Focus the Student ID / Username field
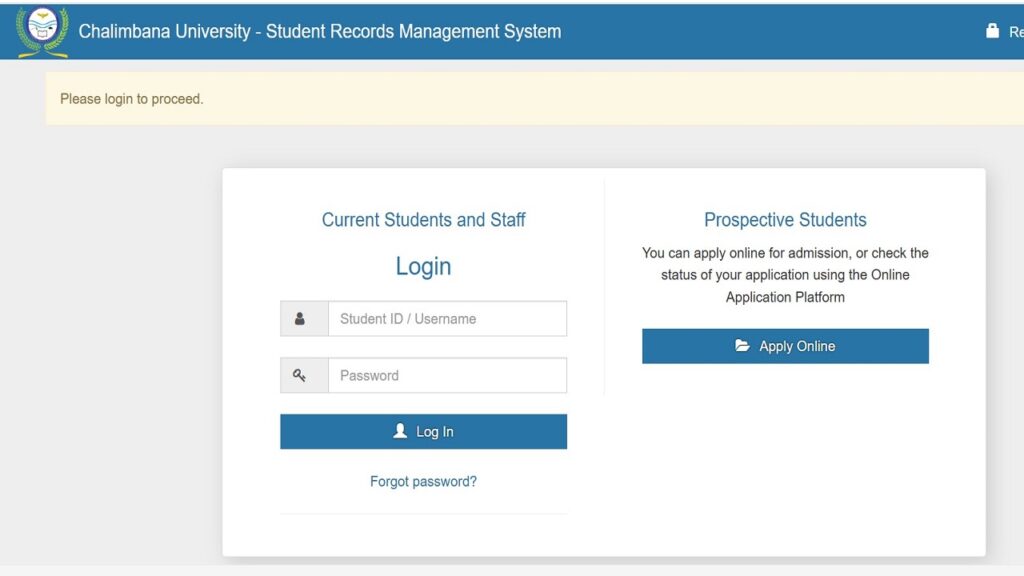Image resolution: width=1024 pixels, height=576 pixels. [x=447, y=319]
